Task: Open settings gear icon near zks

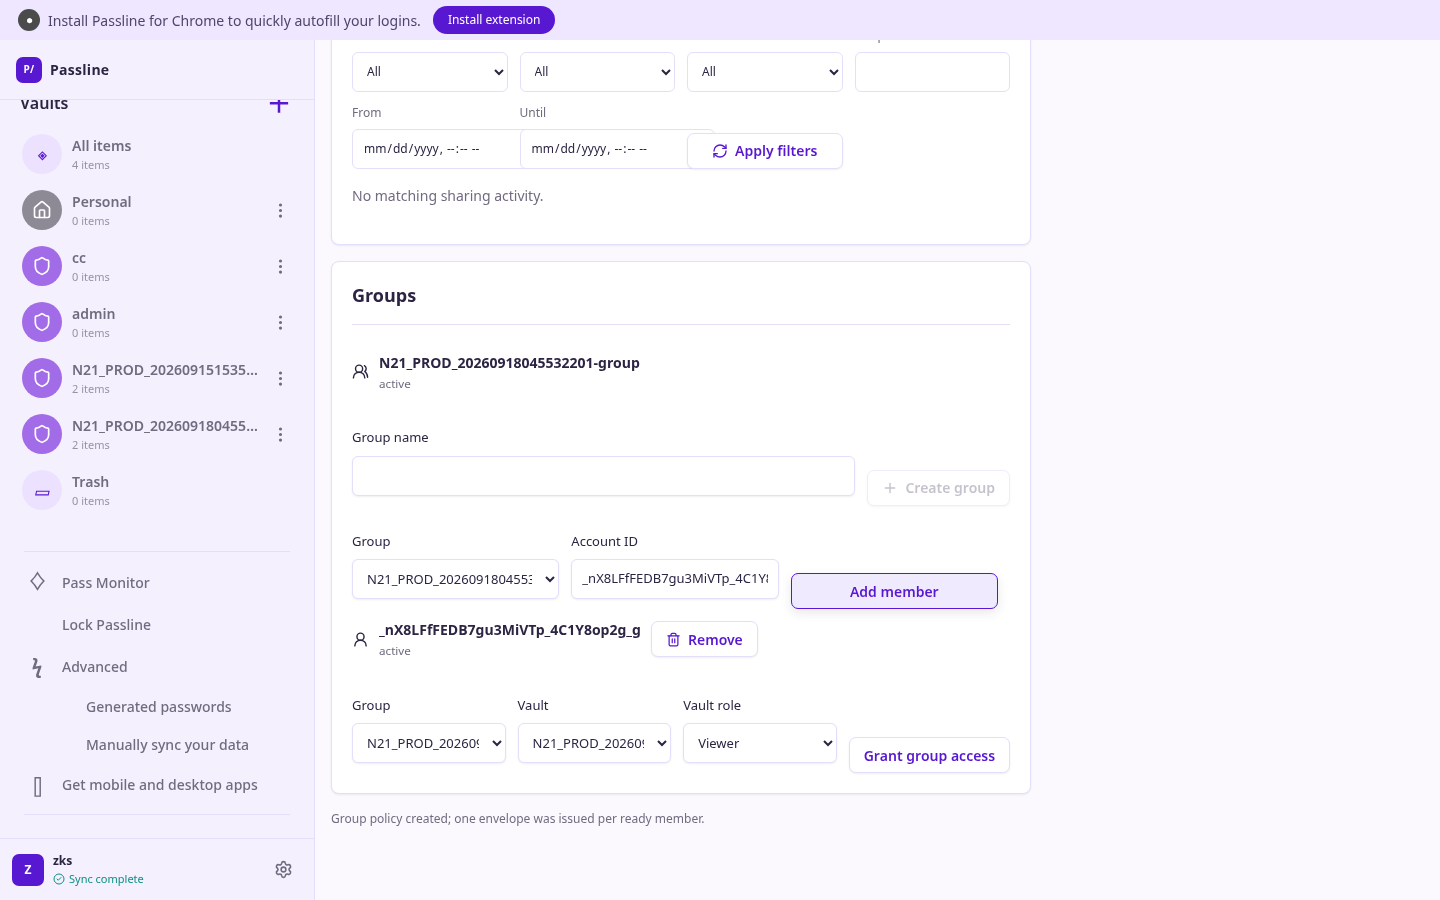Action: tap(283, 870)
